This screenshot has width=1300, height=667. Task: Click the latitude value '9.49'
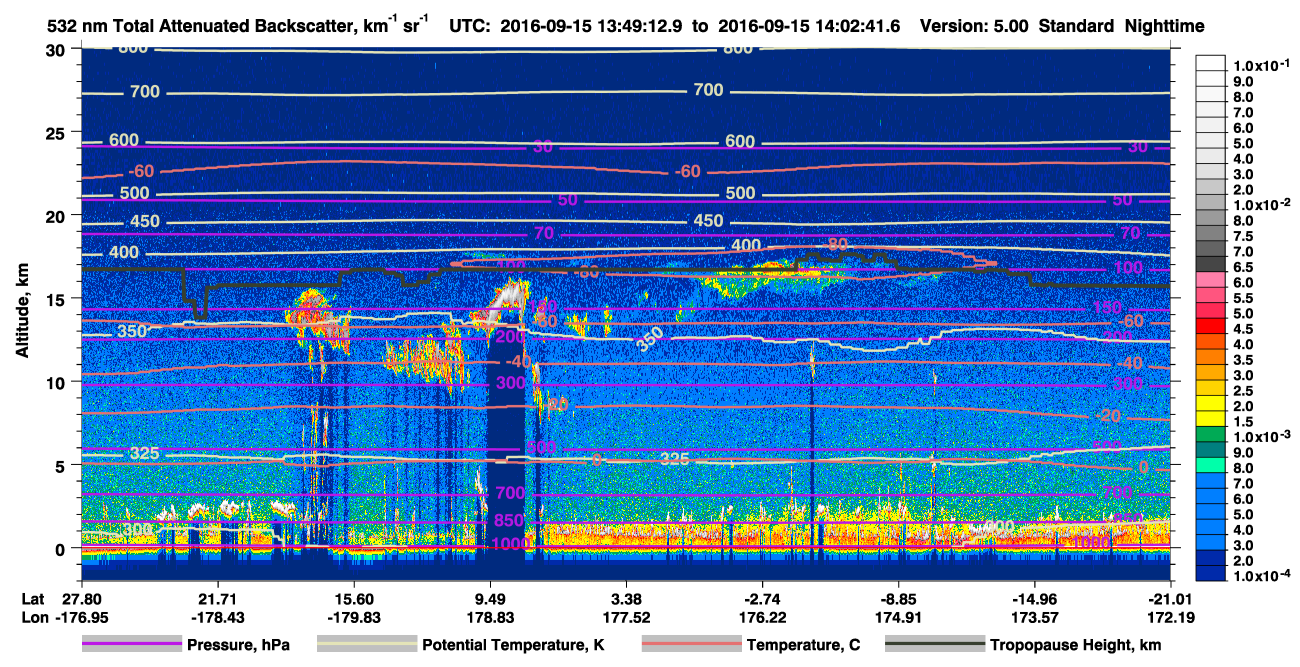click(x=489, y=598)
